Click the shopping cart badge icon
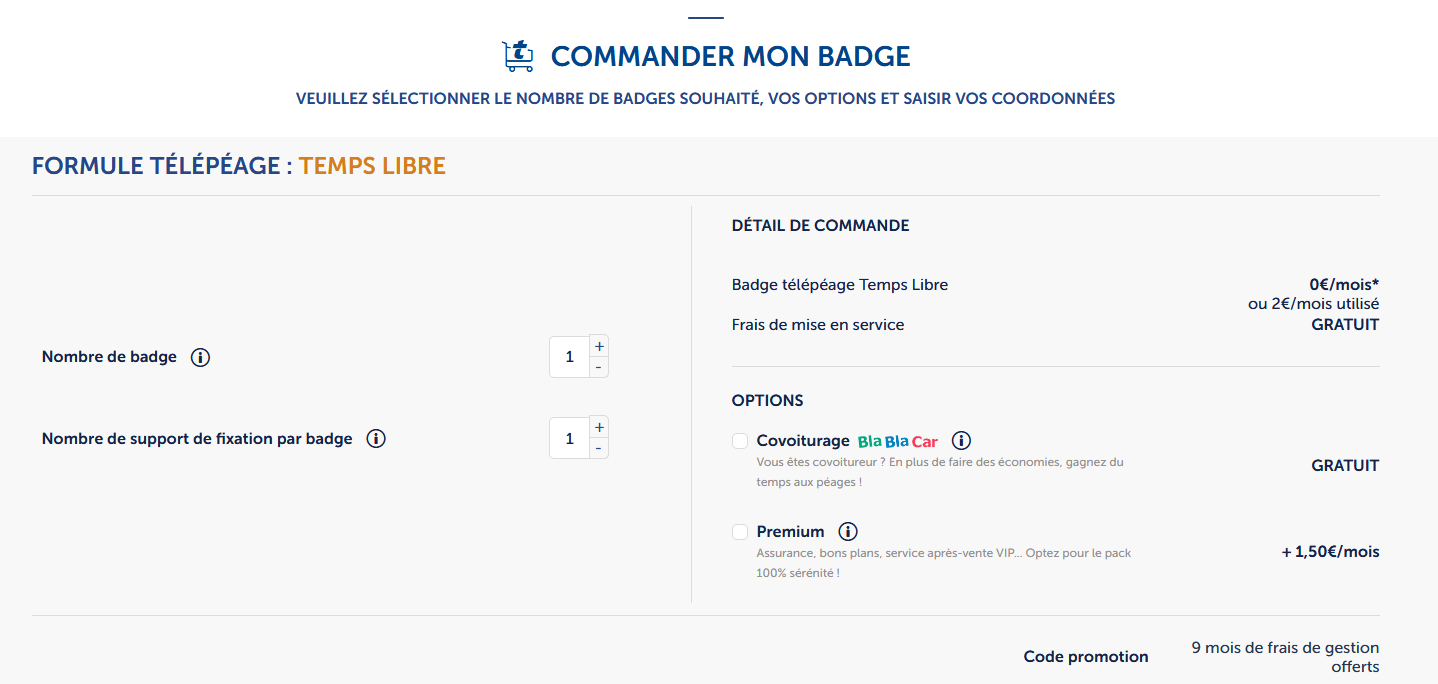The image size is (1438, 684). [x=517, y=56]
